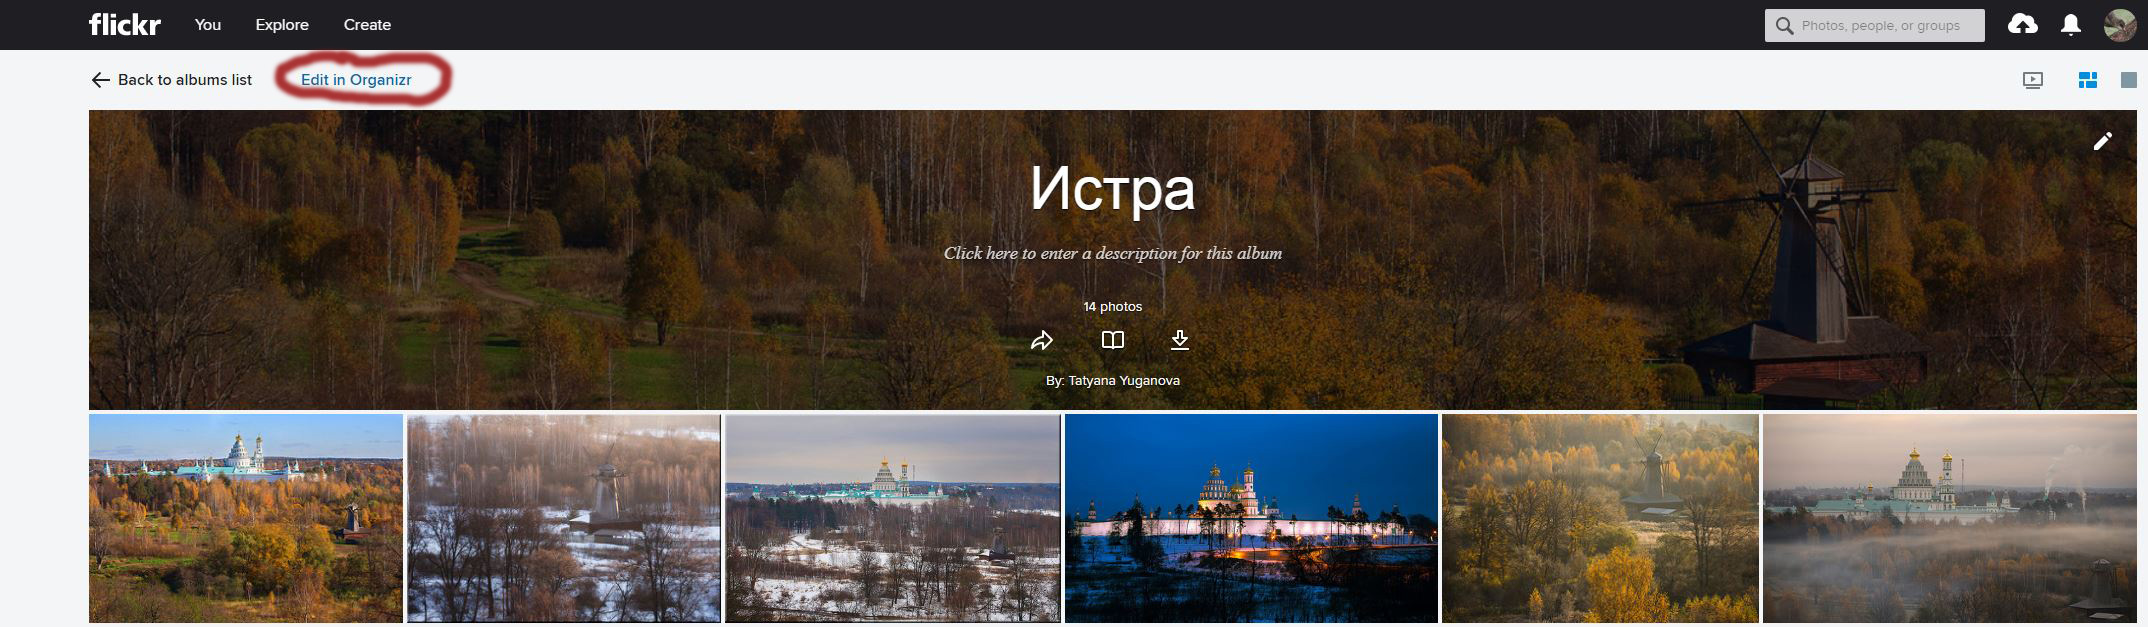
Task: Start the album slideshow
Action: click(x=2033, y=81)
